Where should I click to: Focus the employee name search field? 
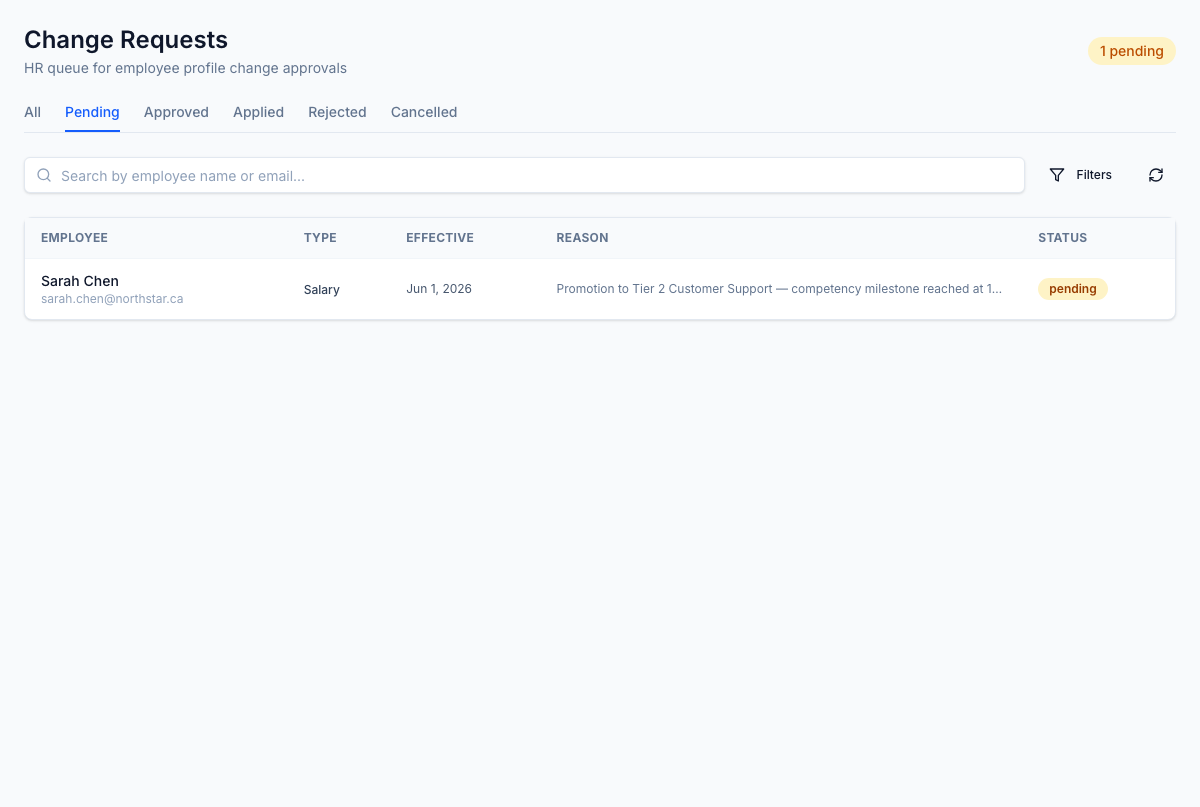tap(524, 175)
